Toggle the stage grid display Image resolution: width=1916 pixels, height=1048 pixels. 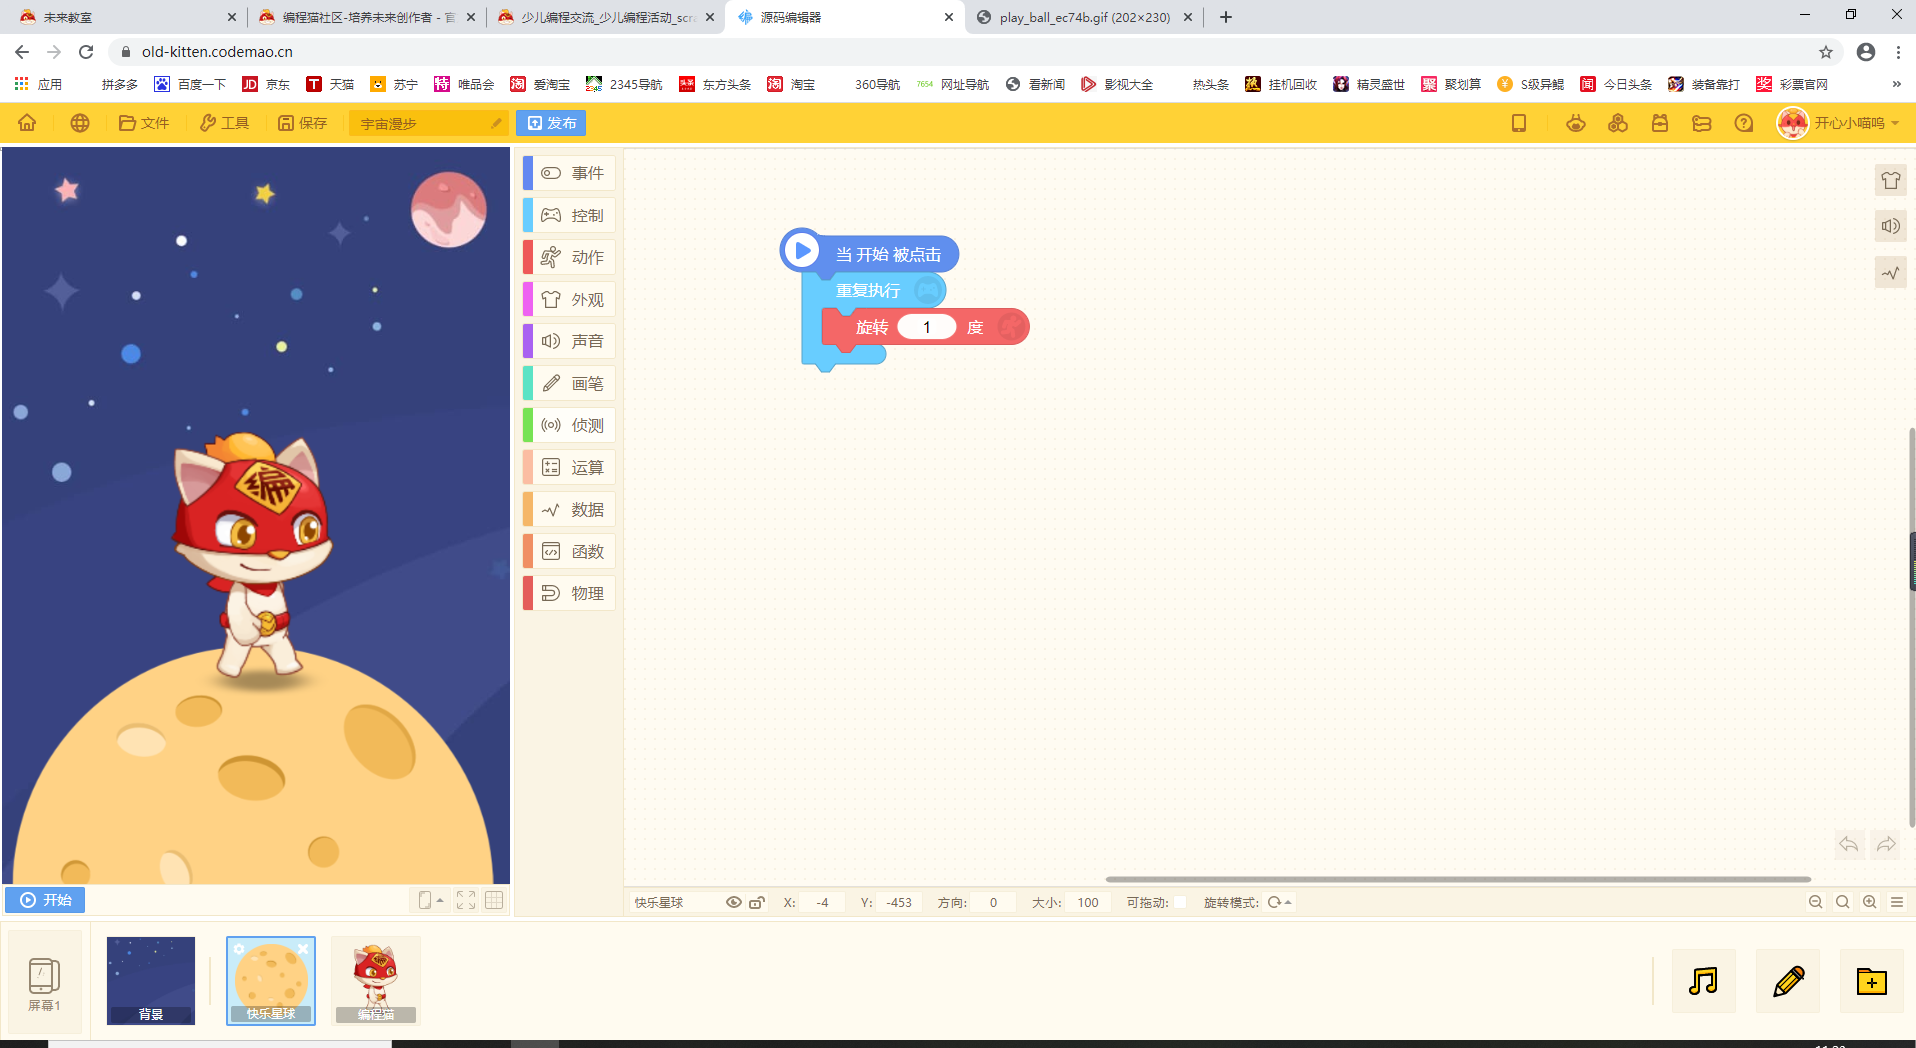point(494,900)
